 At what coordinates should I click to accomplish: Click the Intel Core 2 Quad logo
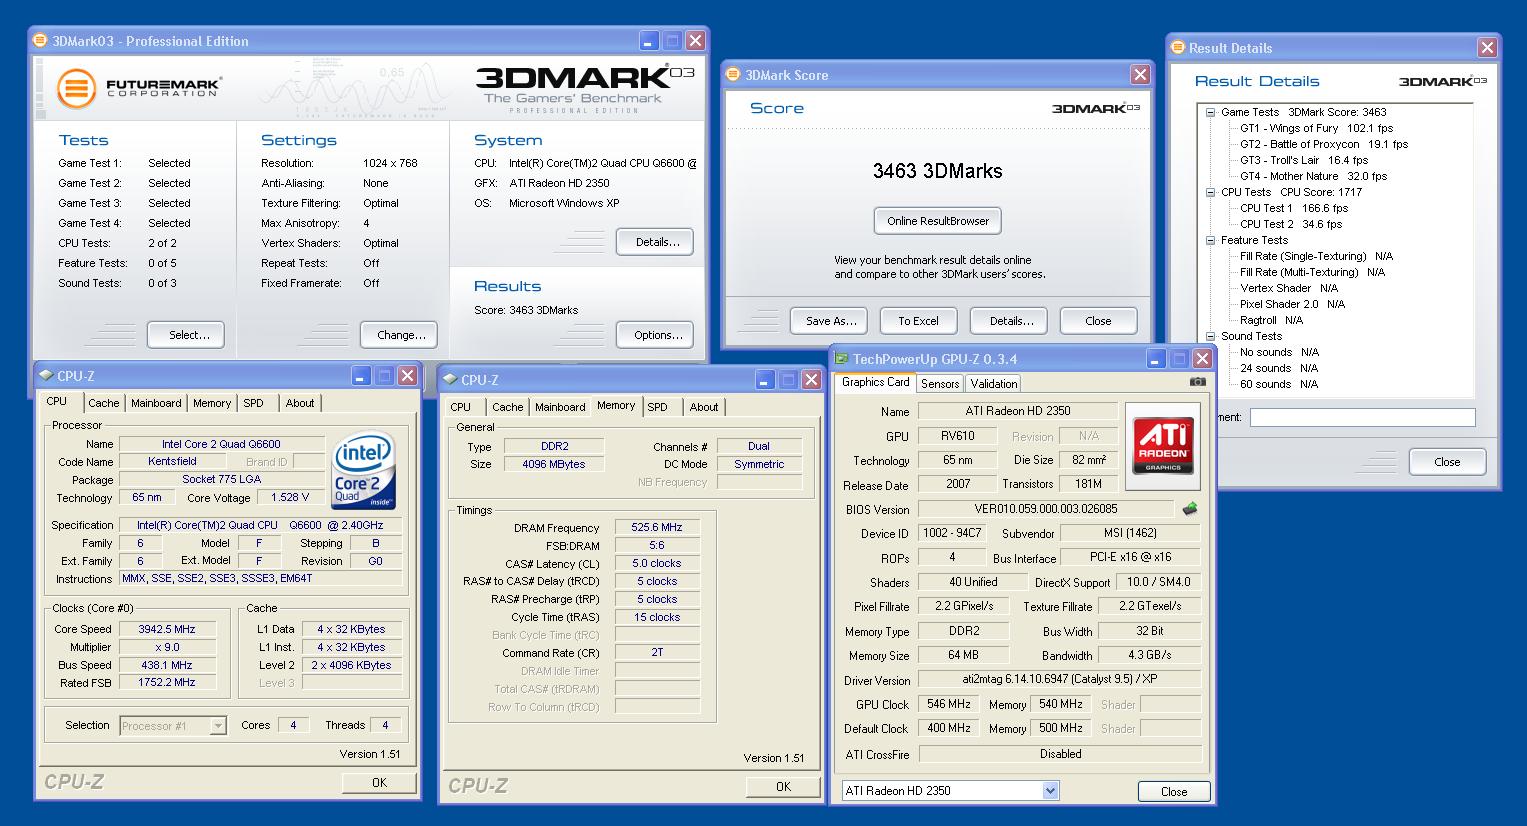pos(364,469)
